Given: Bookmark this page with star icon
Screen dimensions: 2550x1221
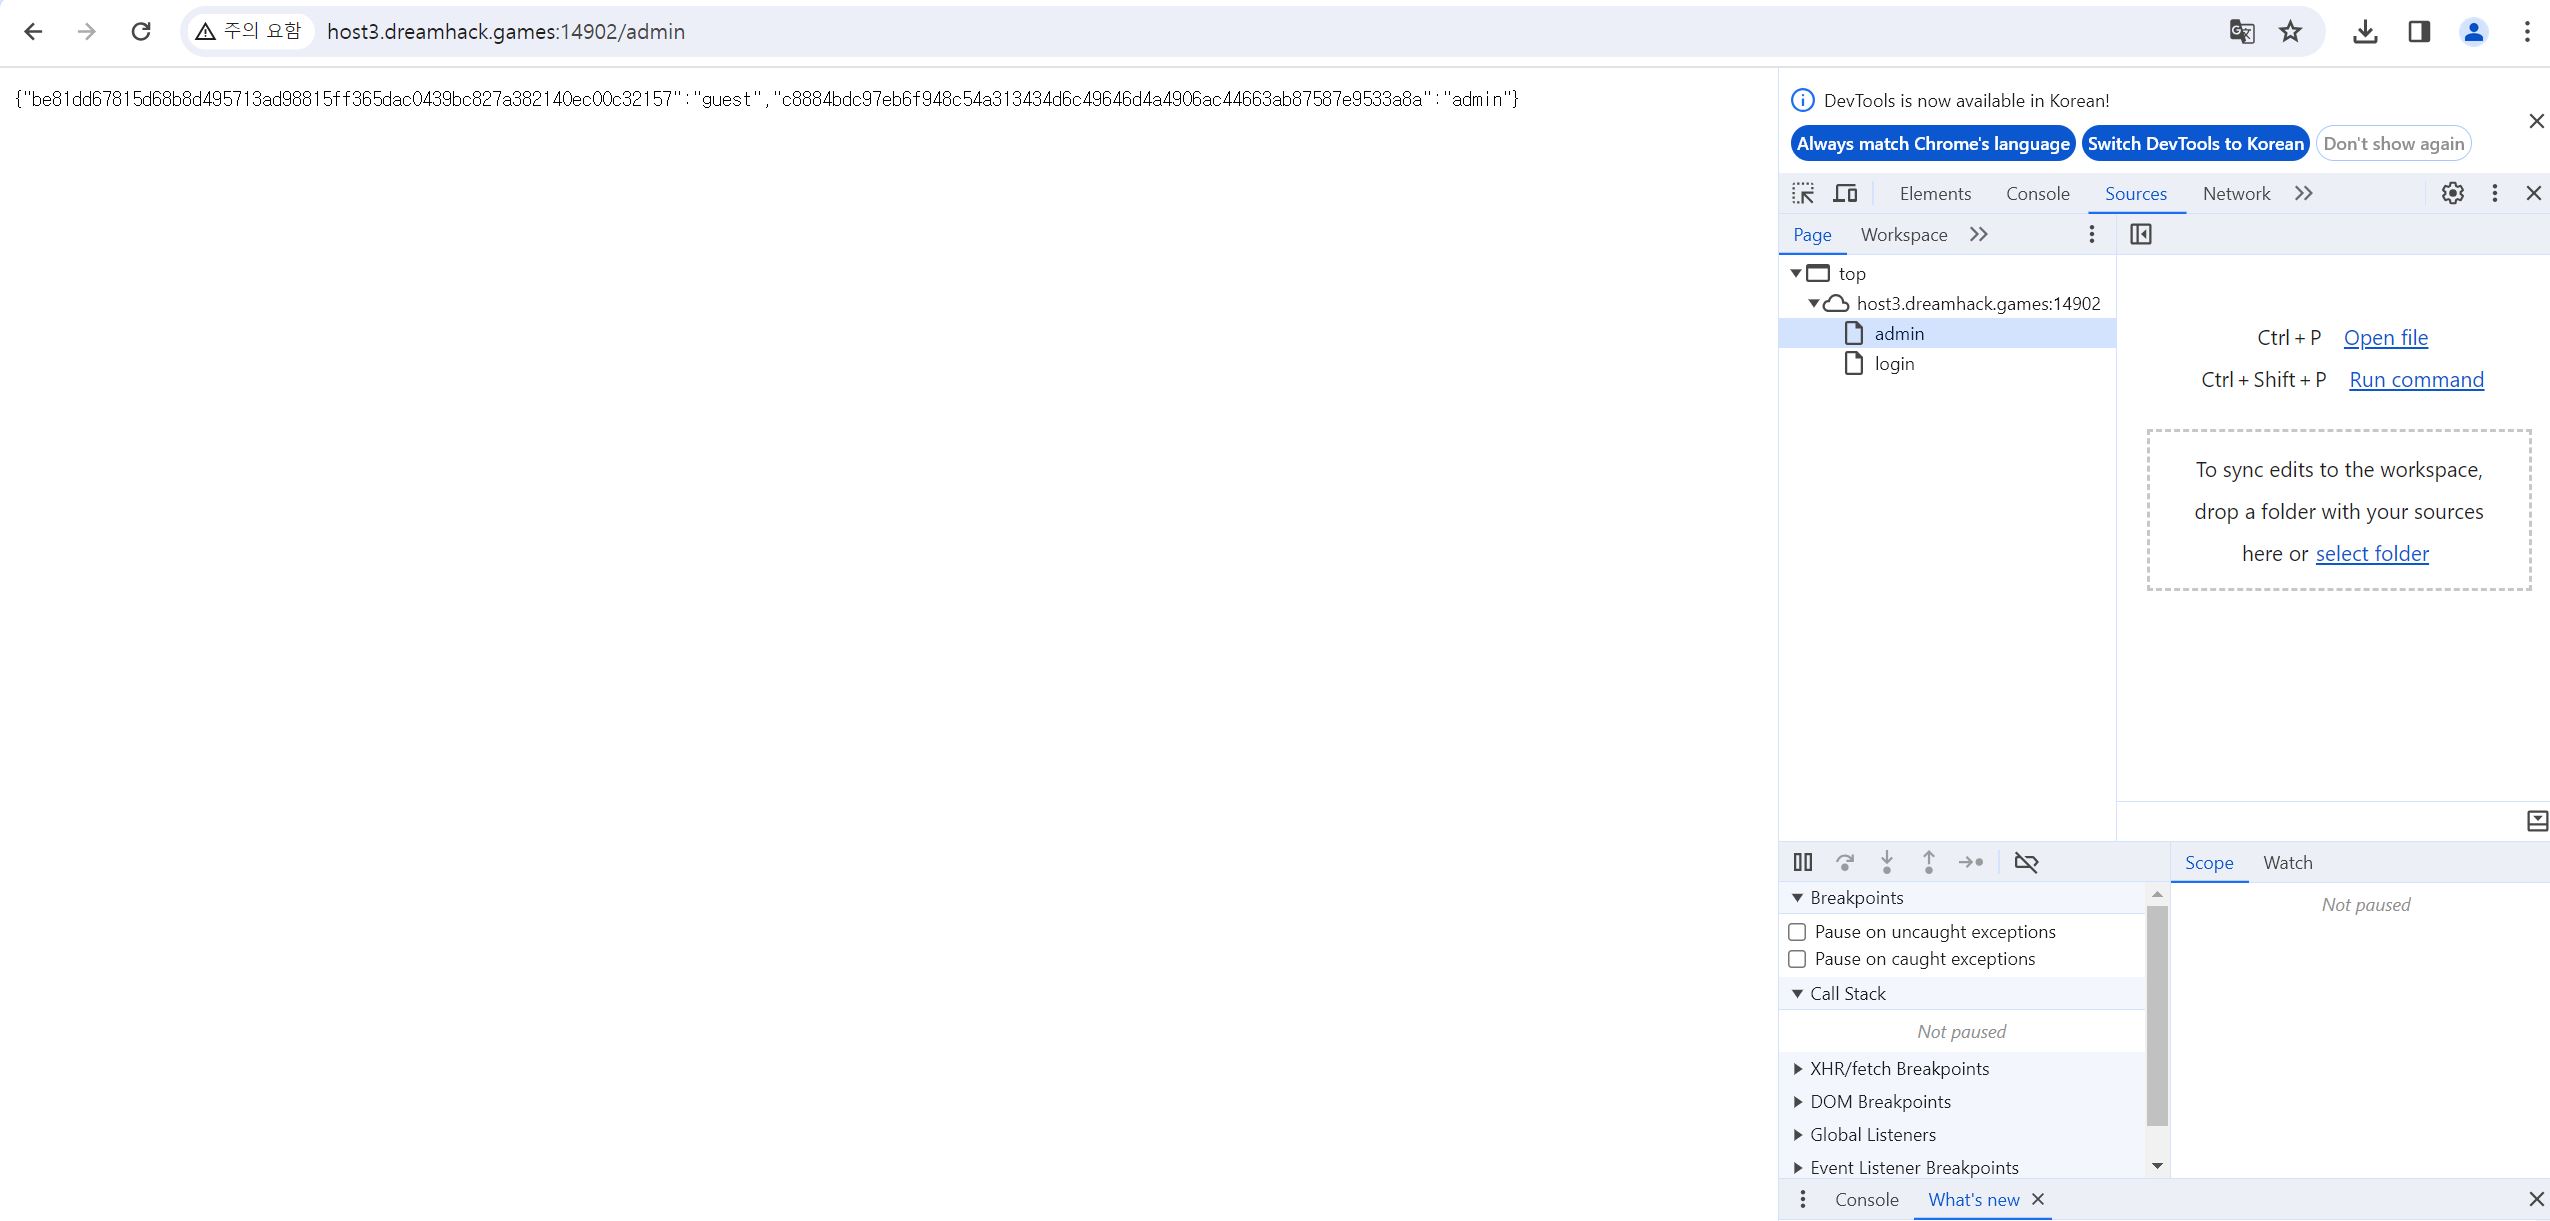Looking at the screenshot, I should click(x=2290, y=32).
